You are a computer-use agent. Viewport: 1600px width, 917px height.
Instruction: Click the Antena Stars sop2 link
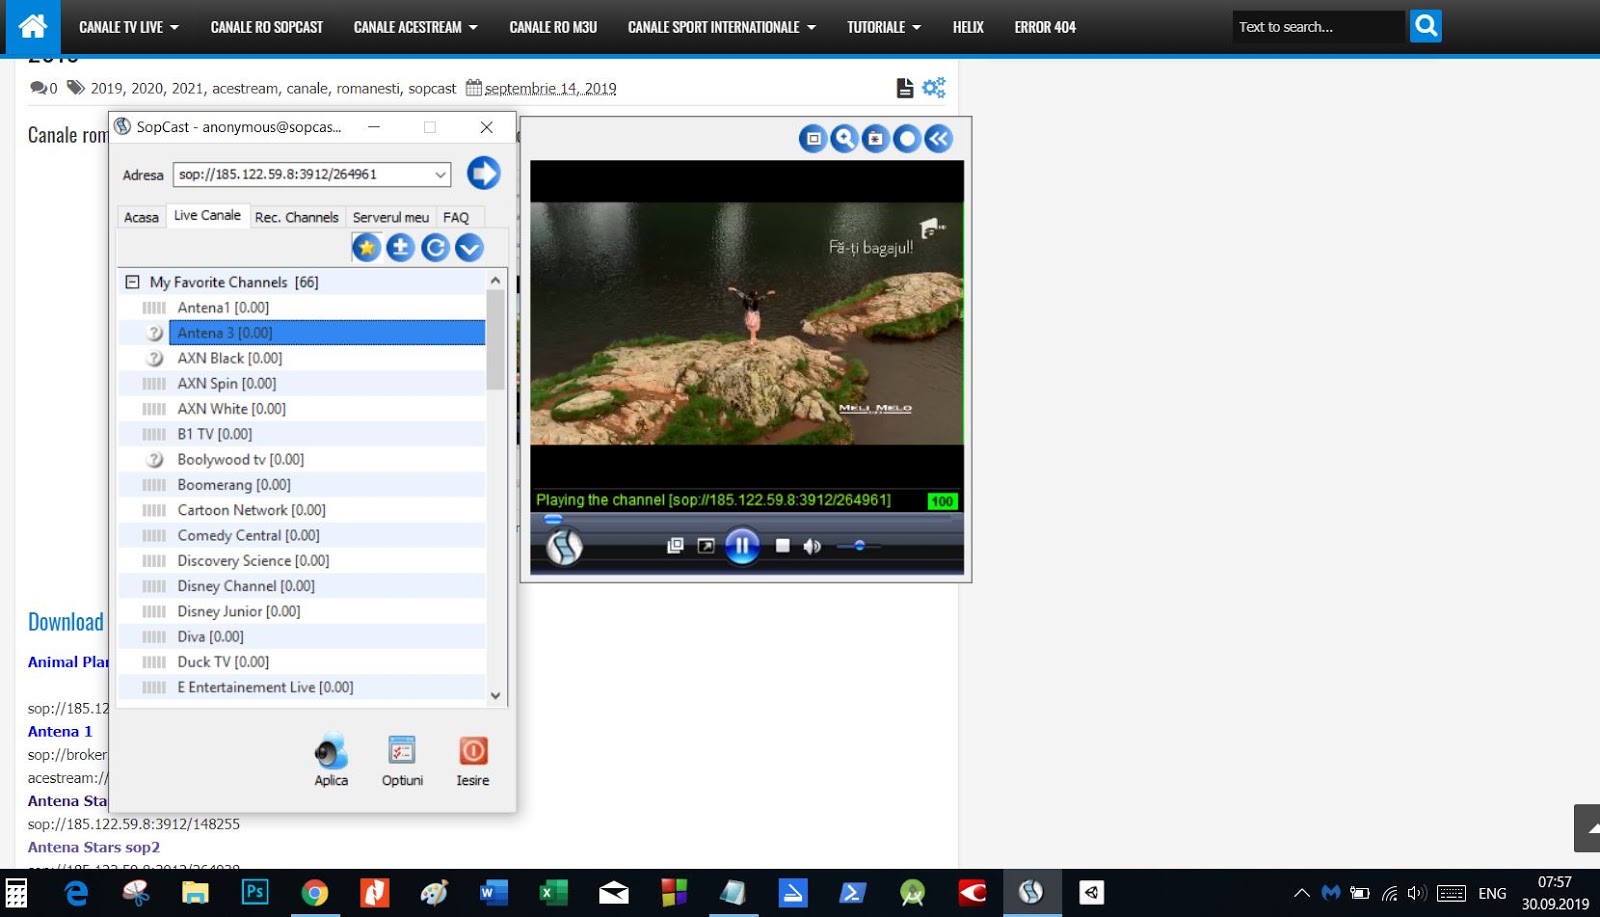94,847
